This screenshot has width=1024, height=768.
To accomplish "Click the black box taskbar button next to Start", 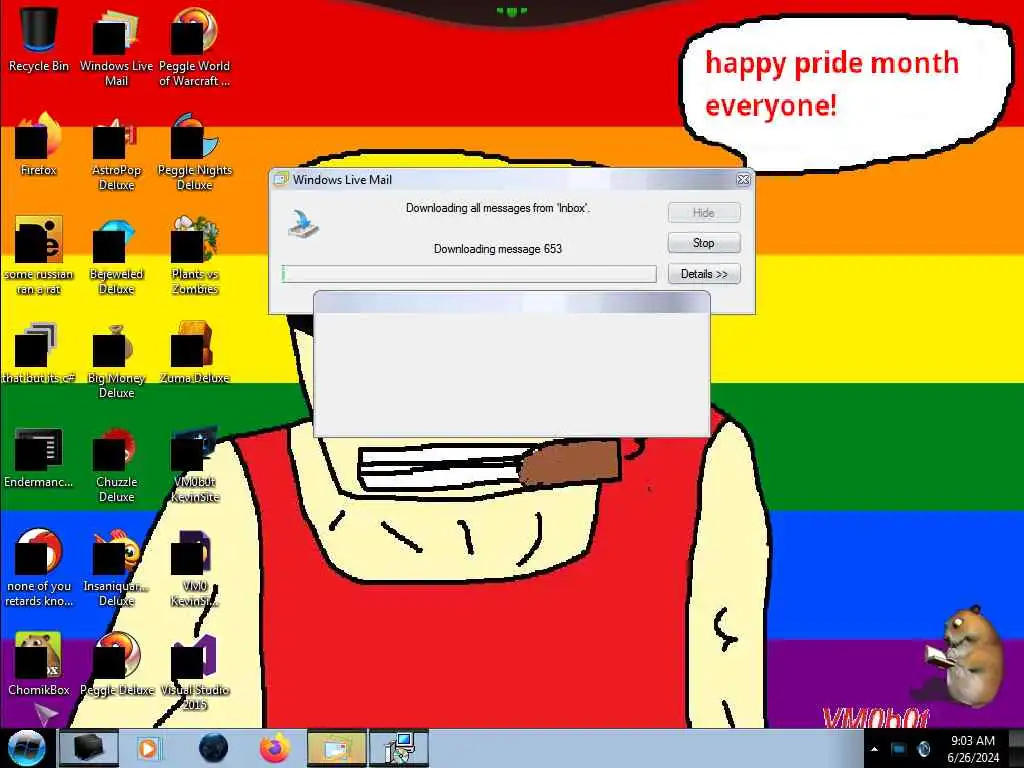I will [88, 748].
